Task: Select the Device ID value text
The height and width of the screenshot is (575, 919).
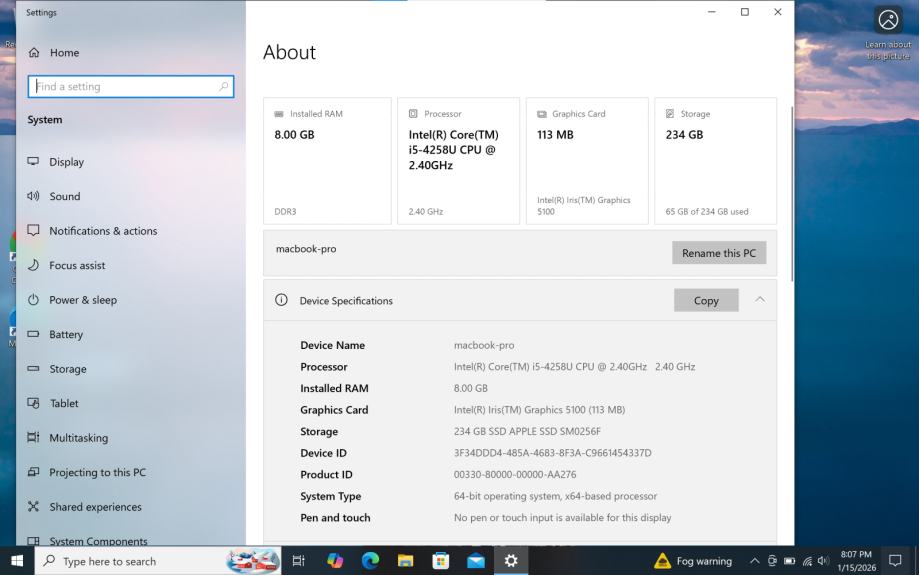Action: (x=553, y=453)
